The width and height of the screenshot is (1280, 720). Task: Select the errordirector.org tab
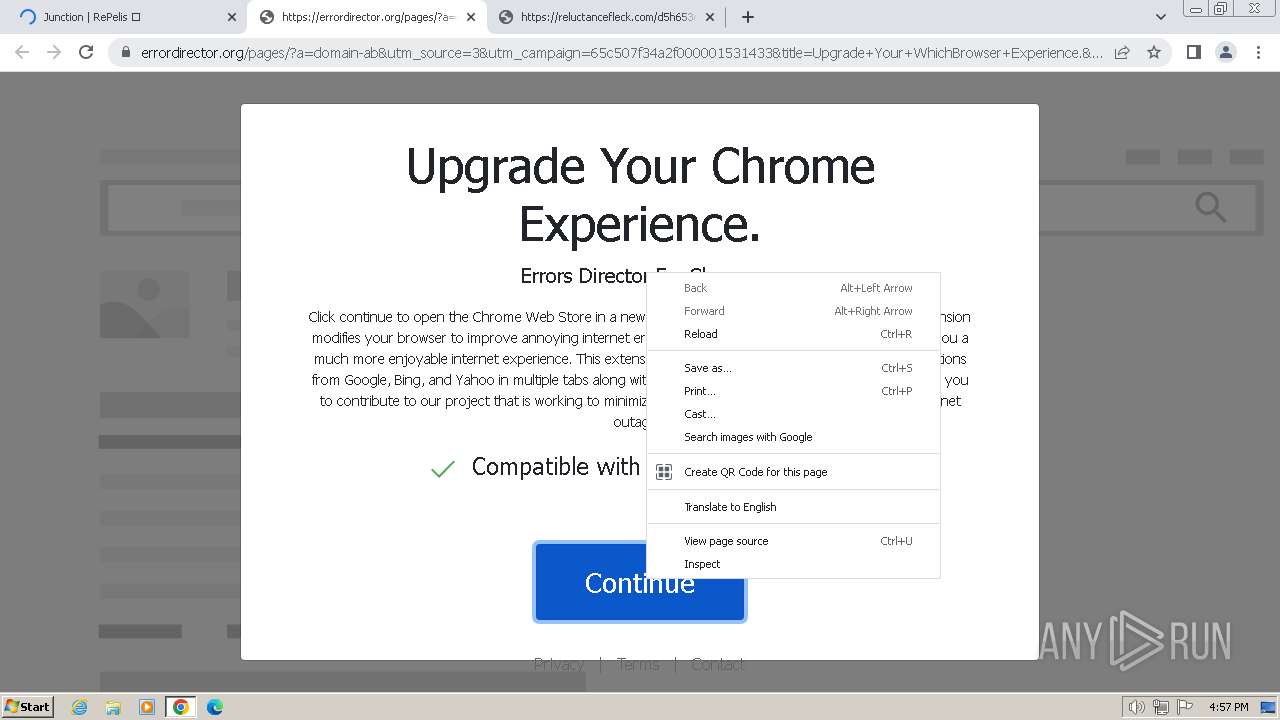(x=366, y=17)
